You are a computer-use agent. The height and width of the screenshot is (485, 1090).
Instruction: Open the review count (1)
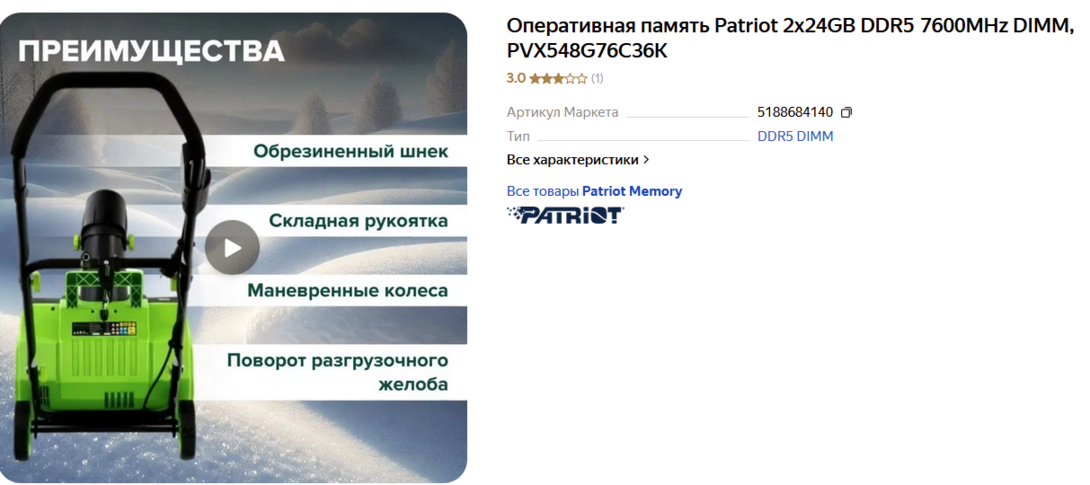(597, 79)
